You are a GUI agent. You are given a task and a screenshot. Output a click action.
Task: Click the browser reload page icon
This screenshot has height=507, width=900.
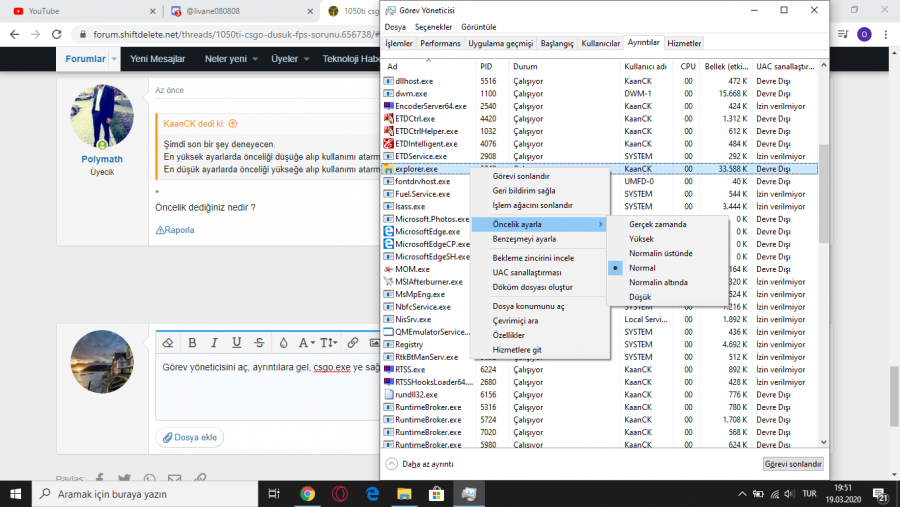click(x=64, y=34)
